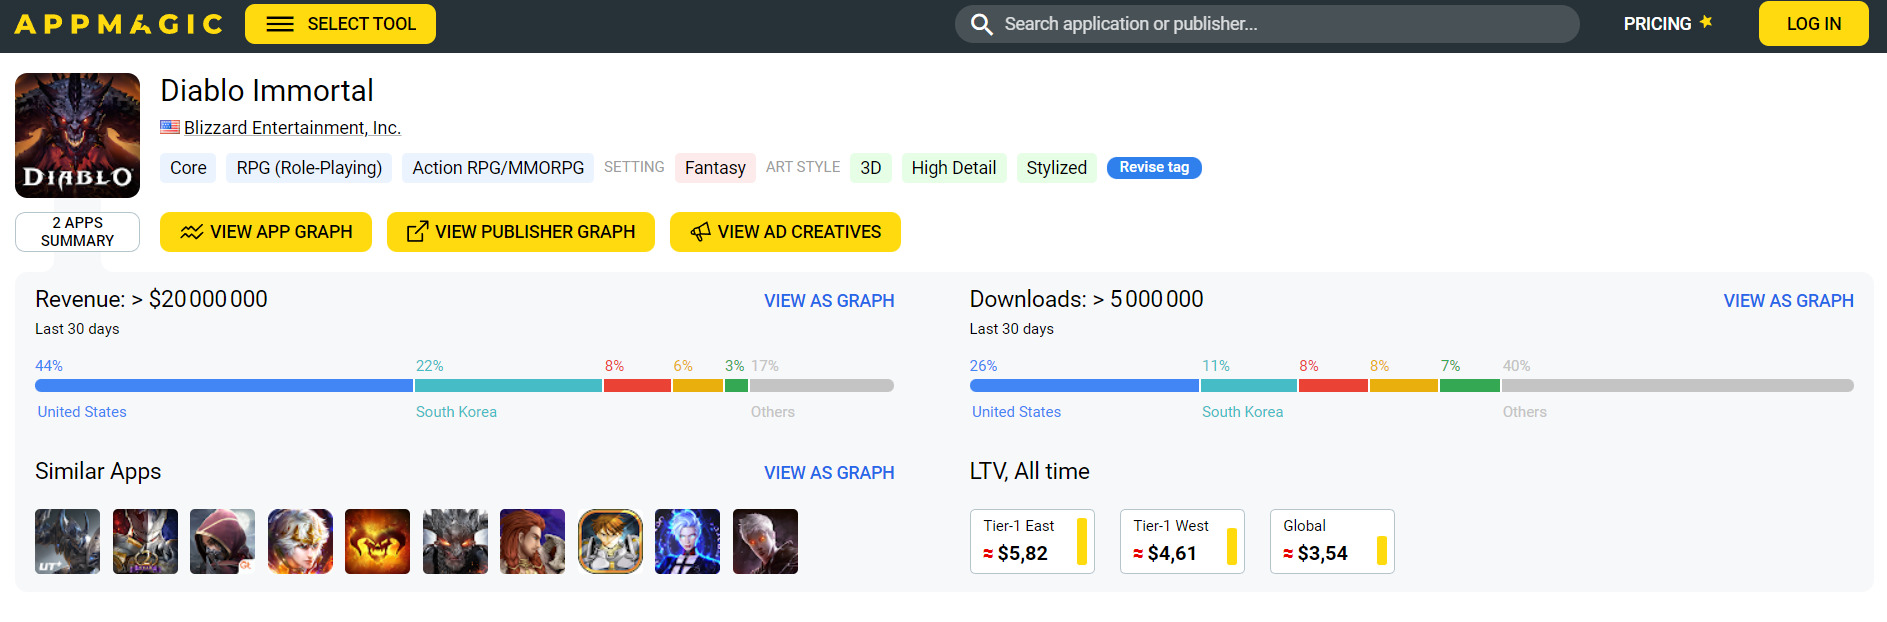Image resolution: width=1887 pixels, height=622 pixels.
Task: Click View As Graph for Revenue
Action: (829, 301)
